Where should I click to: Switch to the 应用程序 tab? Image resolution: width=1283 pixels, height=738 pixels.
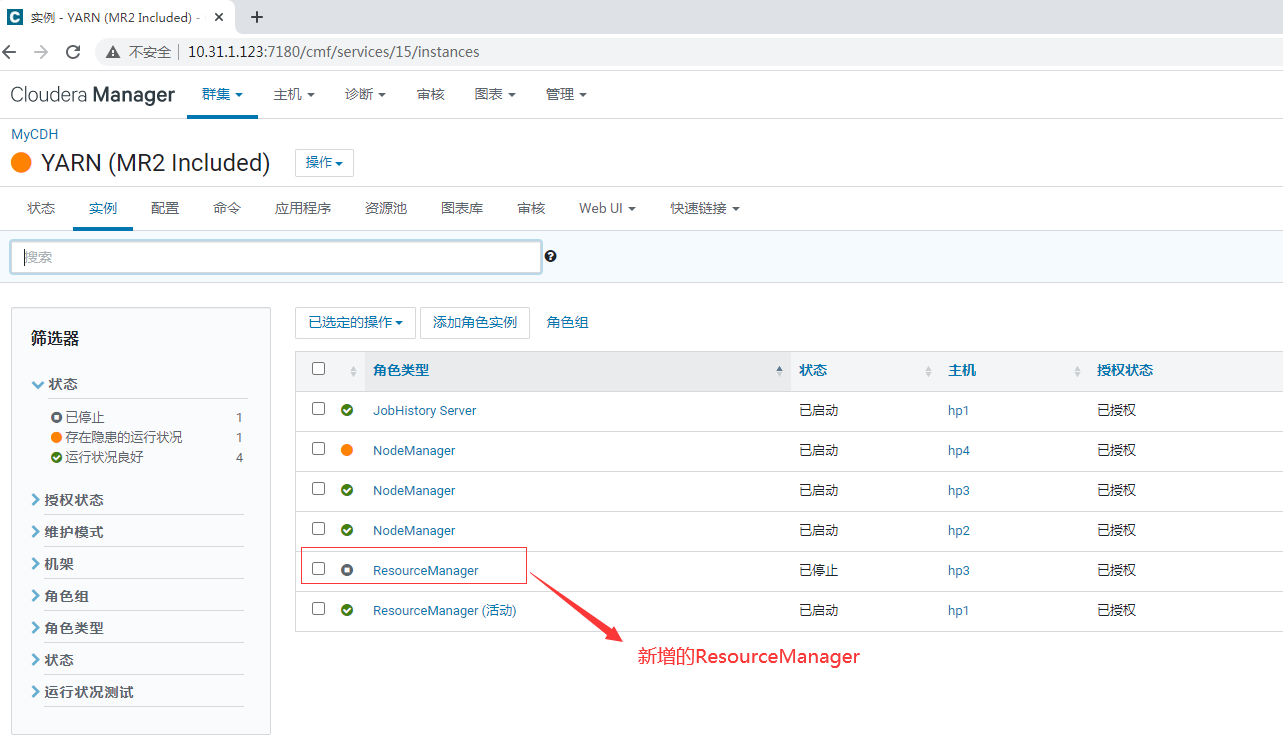click(303, 208)
